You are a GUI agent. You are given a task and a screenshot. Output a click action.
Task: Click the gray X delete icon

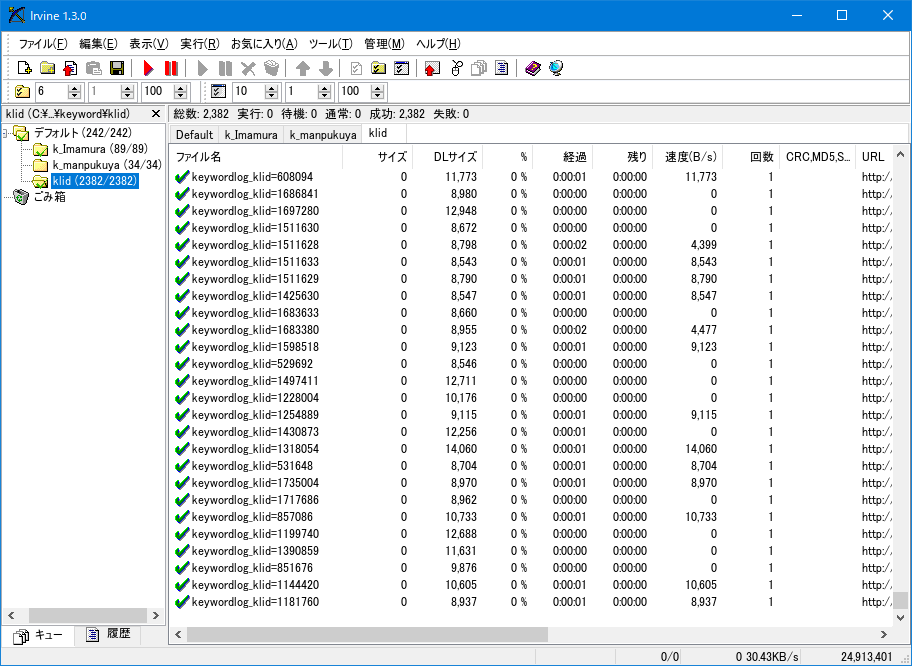248,69
